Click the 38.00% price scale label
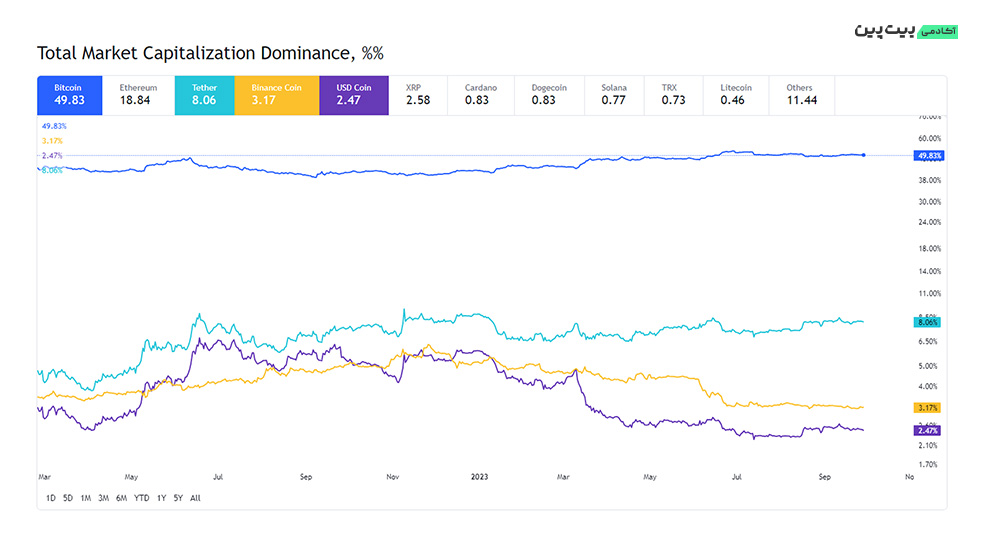 pos(929,181)
